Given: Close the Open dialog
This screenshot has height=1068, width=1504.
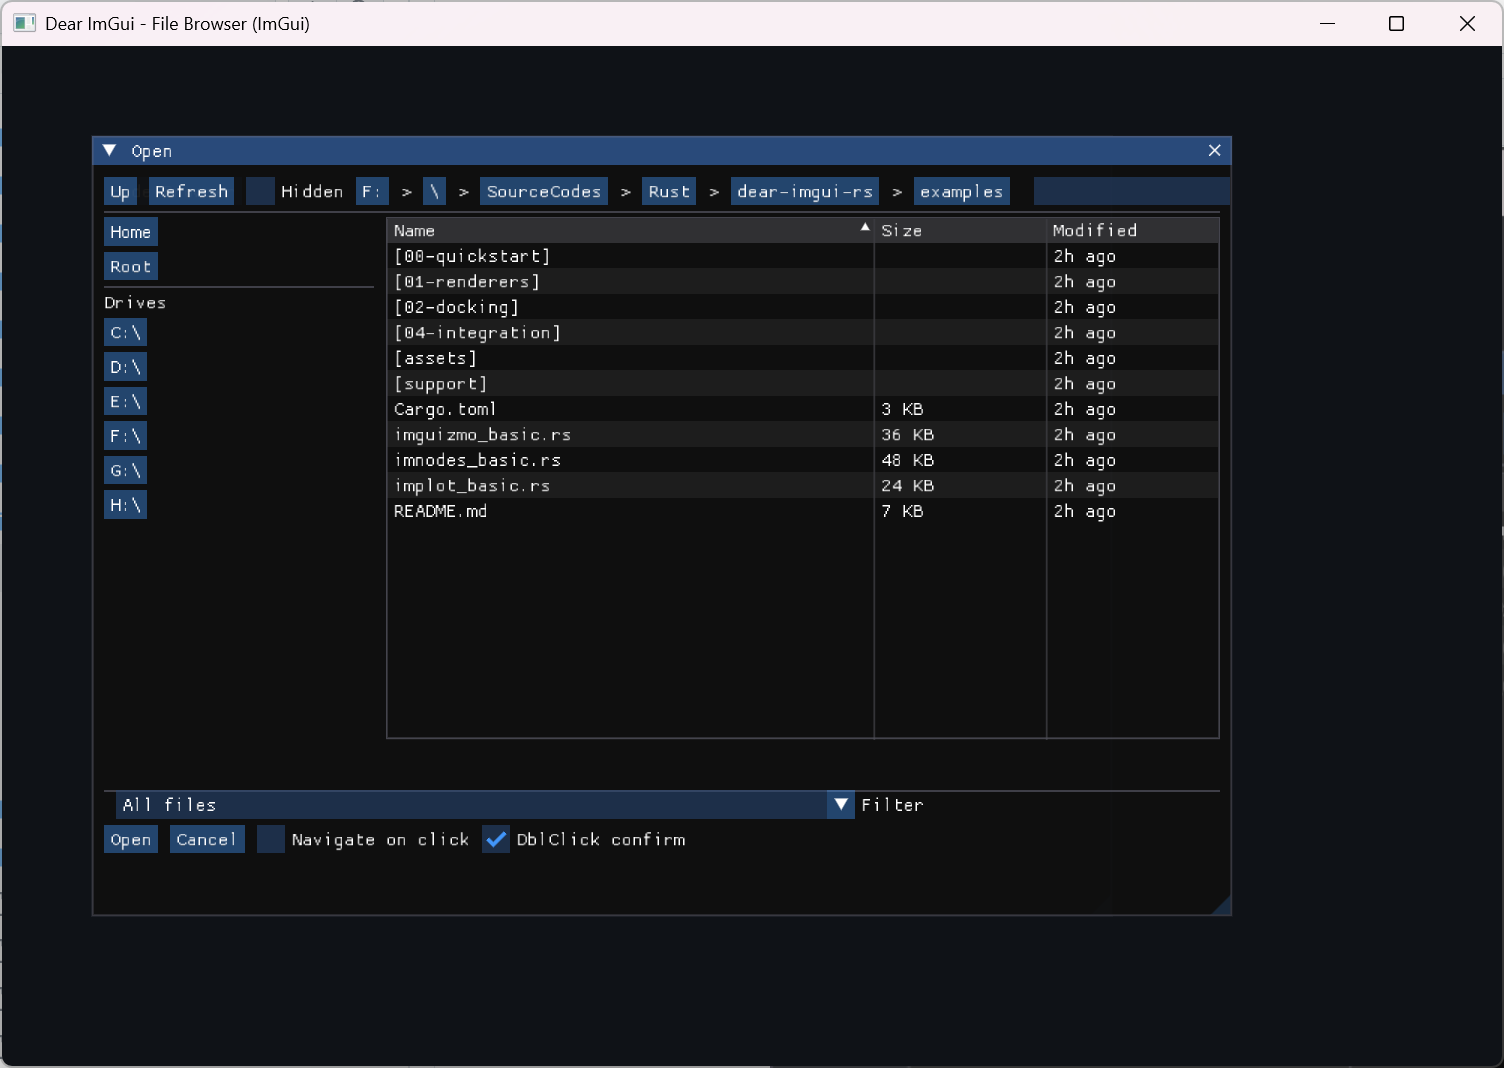Looking at the screenshot, I should [1215, 150].
